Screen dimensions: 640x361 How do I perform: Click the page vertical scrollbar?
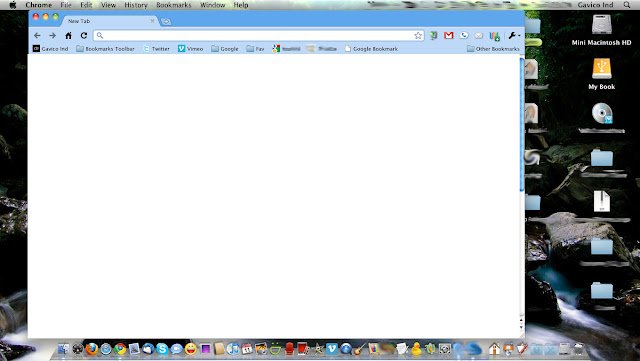522,125
